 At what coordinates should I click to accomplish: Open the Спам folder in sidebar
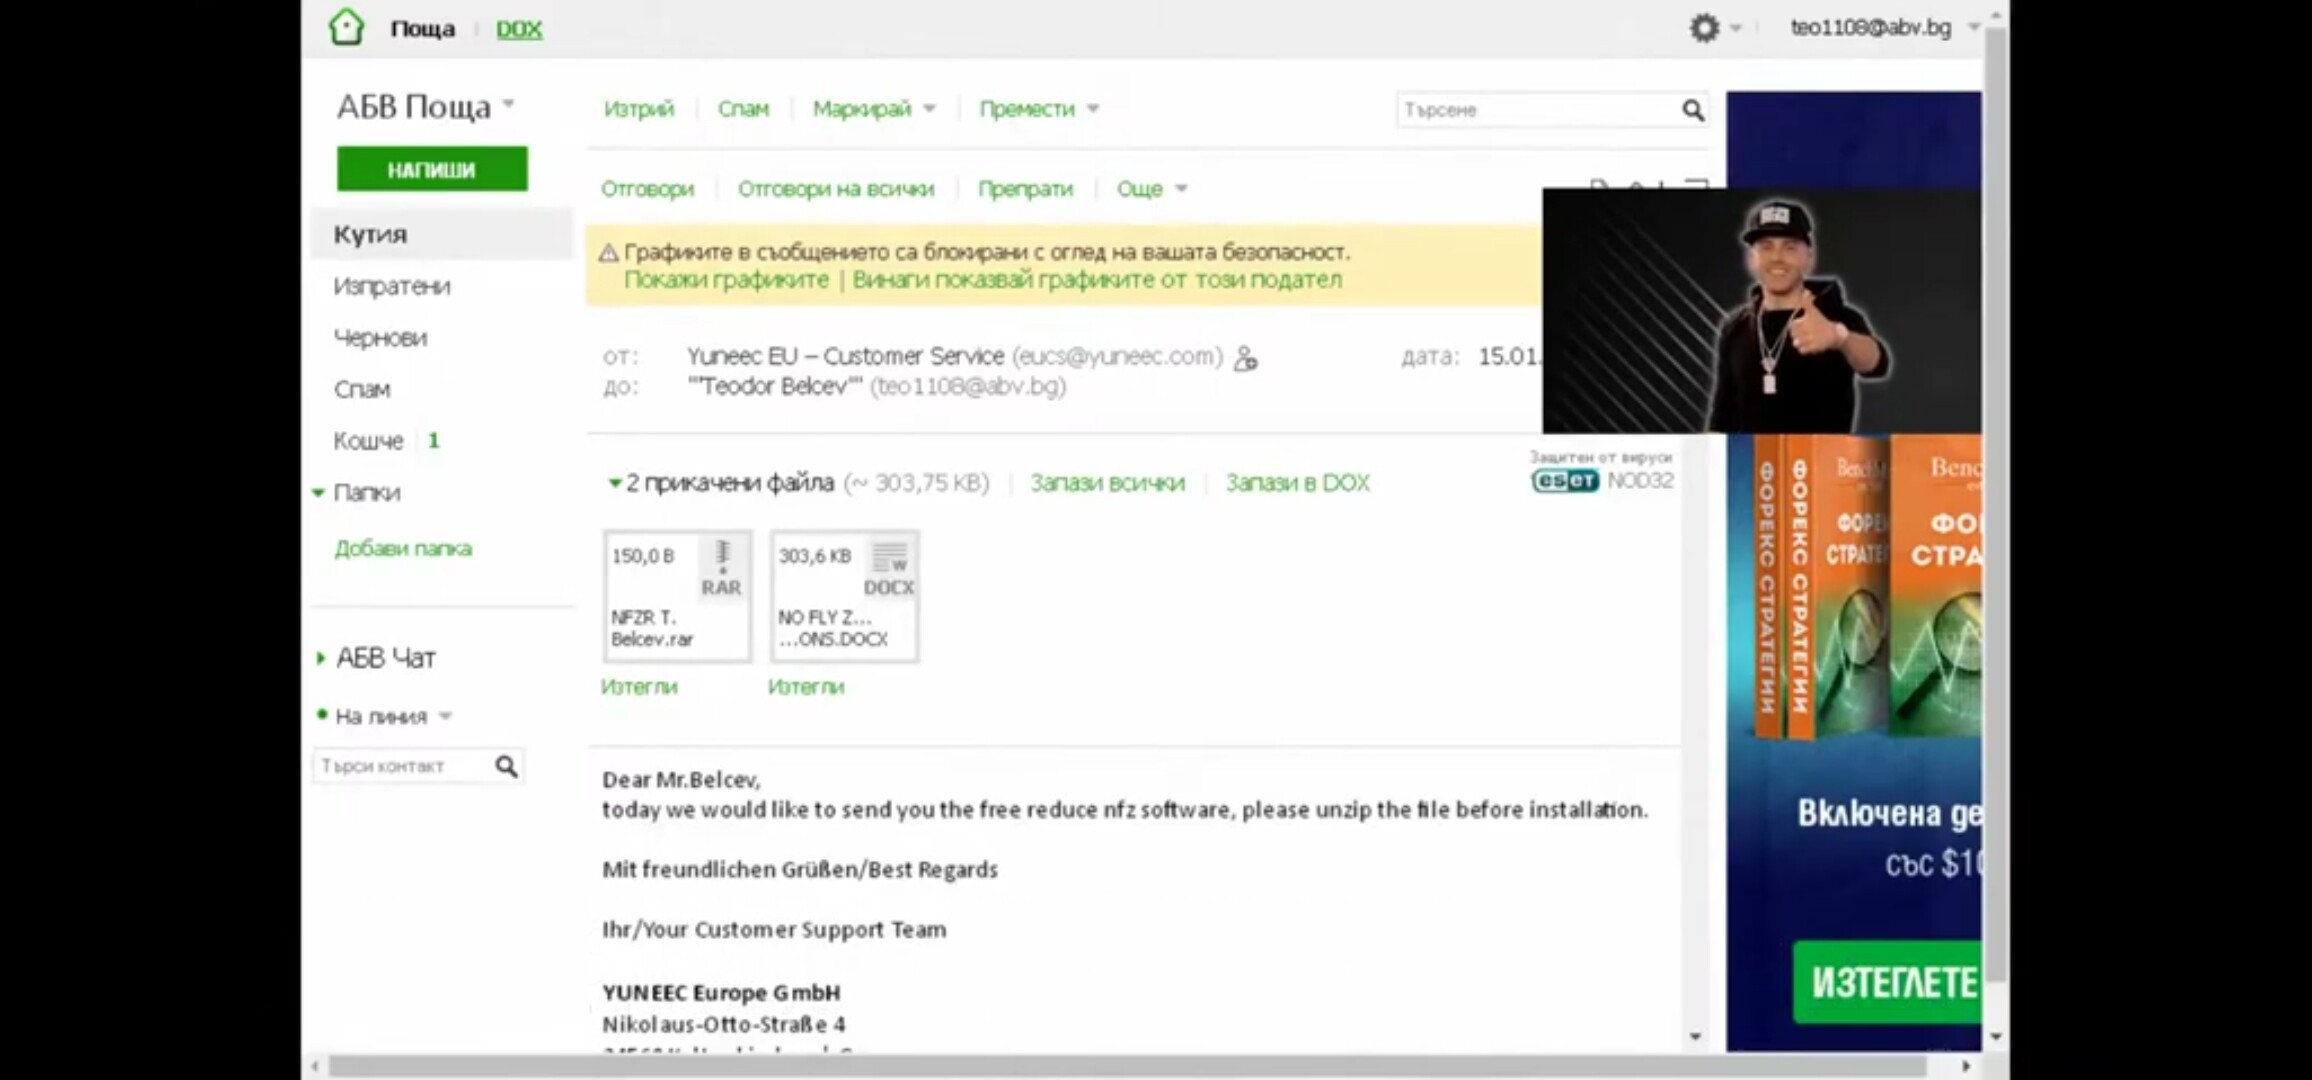[x=362, y=389]
